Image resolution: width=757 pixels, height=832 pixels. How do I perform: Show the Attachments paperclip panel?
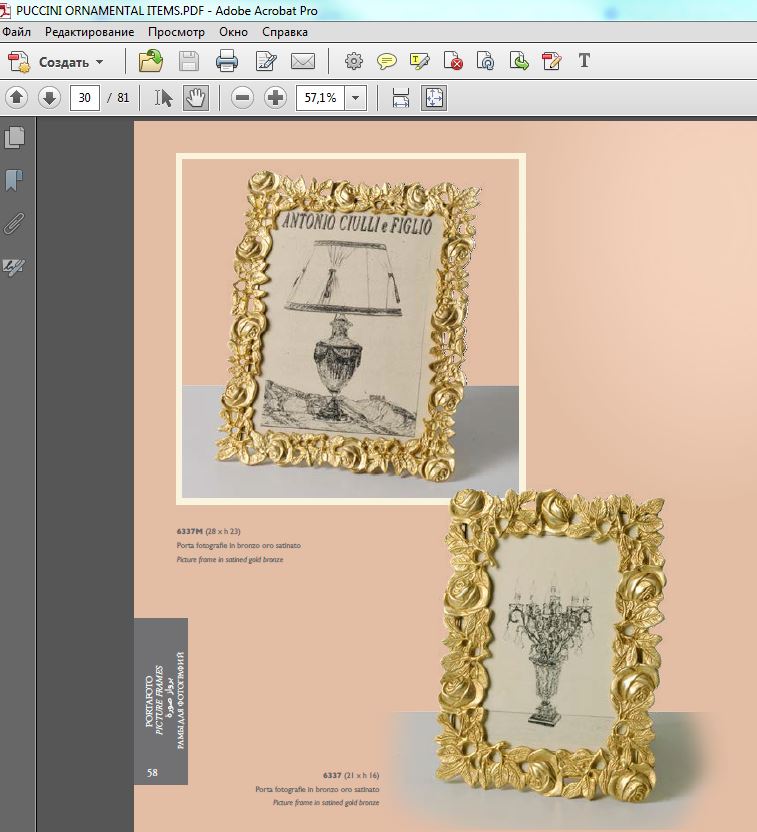click(x=14, y=223)
